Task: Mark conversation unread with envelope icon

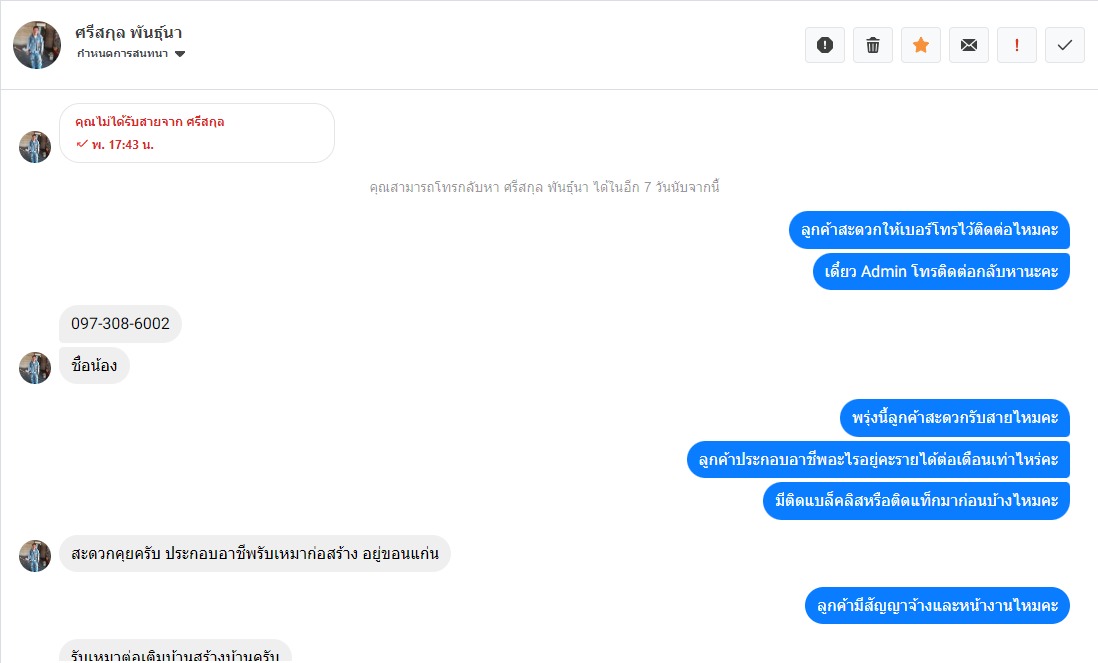Action: pyautogui.click(x=968, y=46)
